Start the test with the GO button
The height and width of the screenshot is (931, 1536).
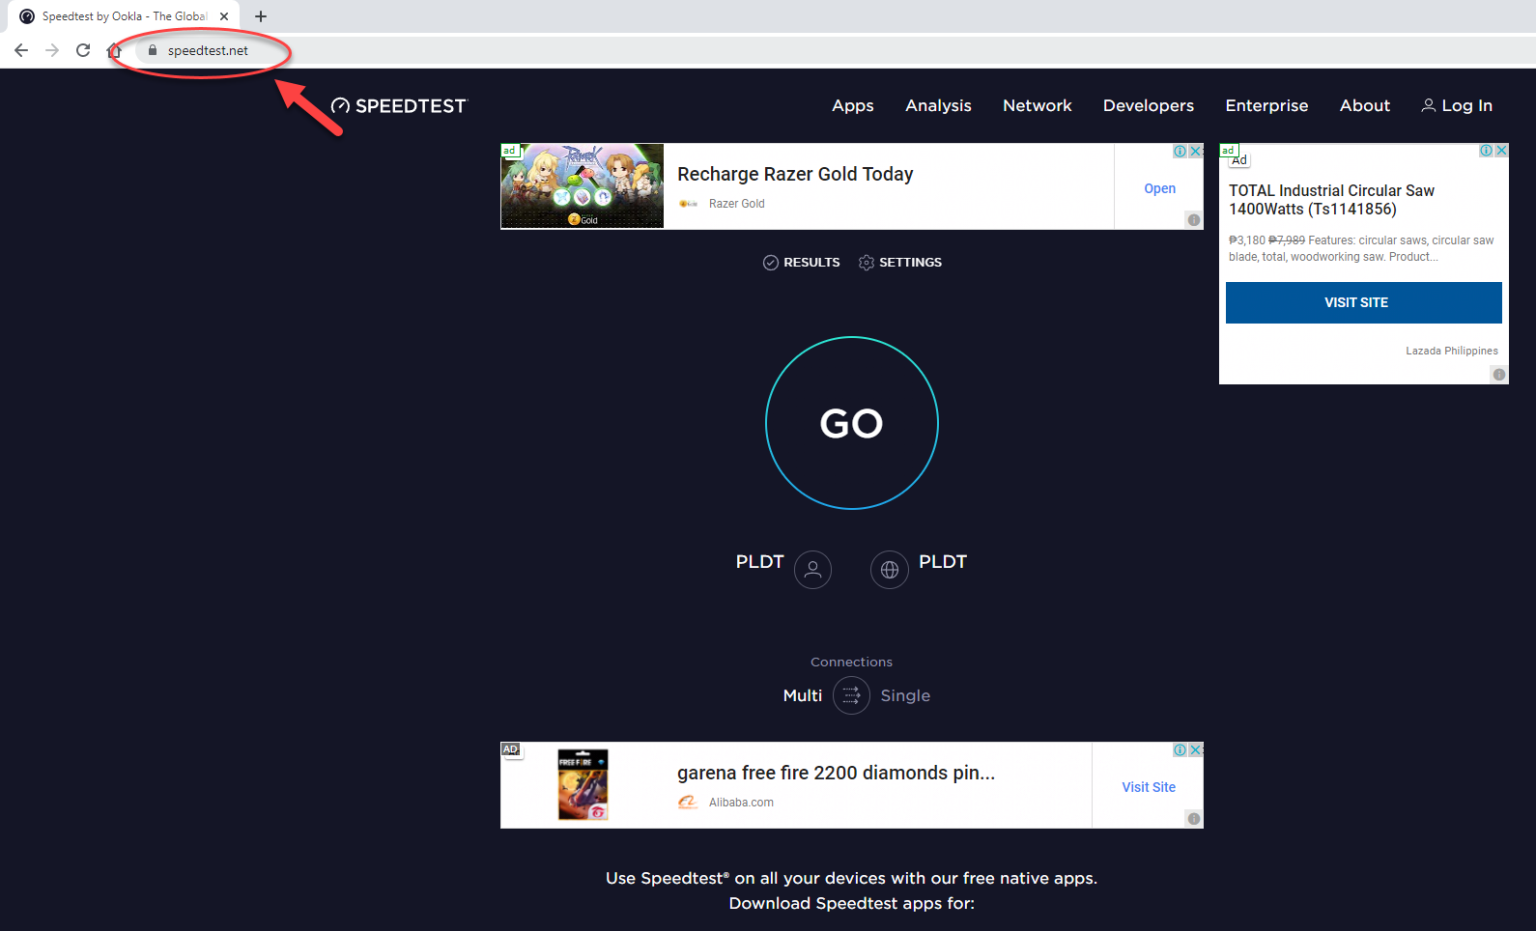pyautogui.click(x=852, y=423)
